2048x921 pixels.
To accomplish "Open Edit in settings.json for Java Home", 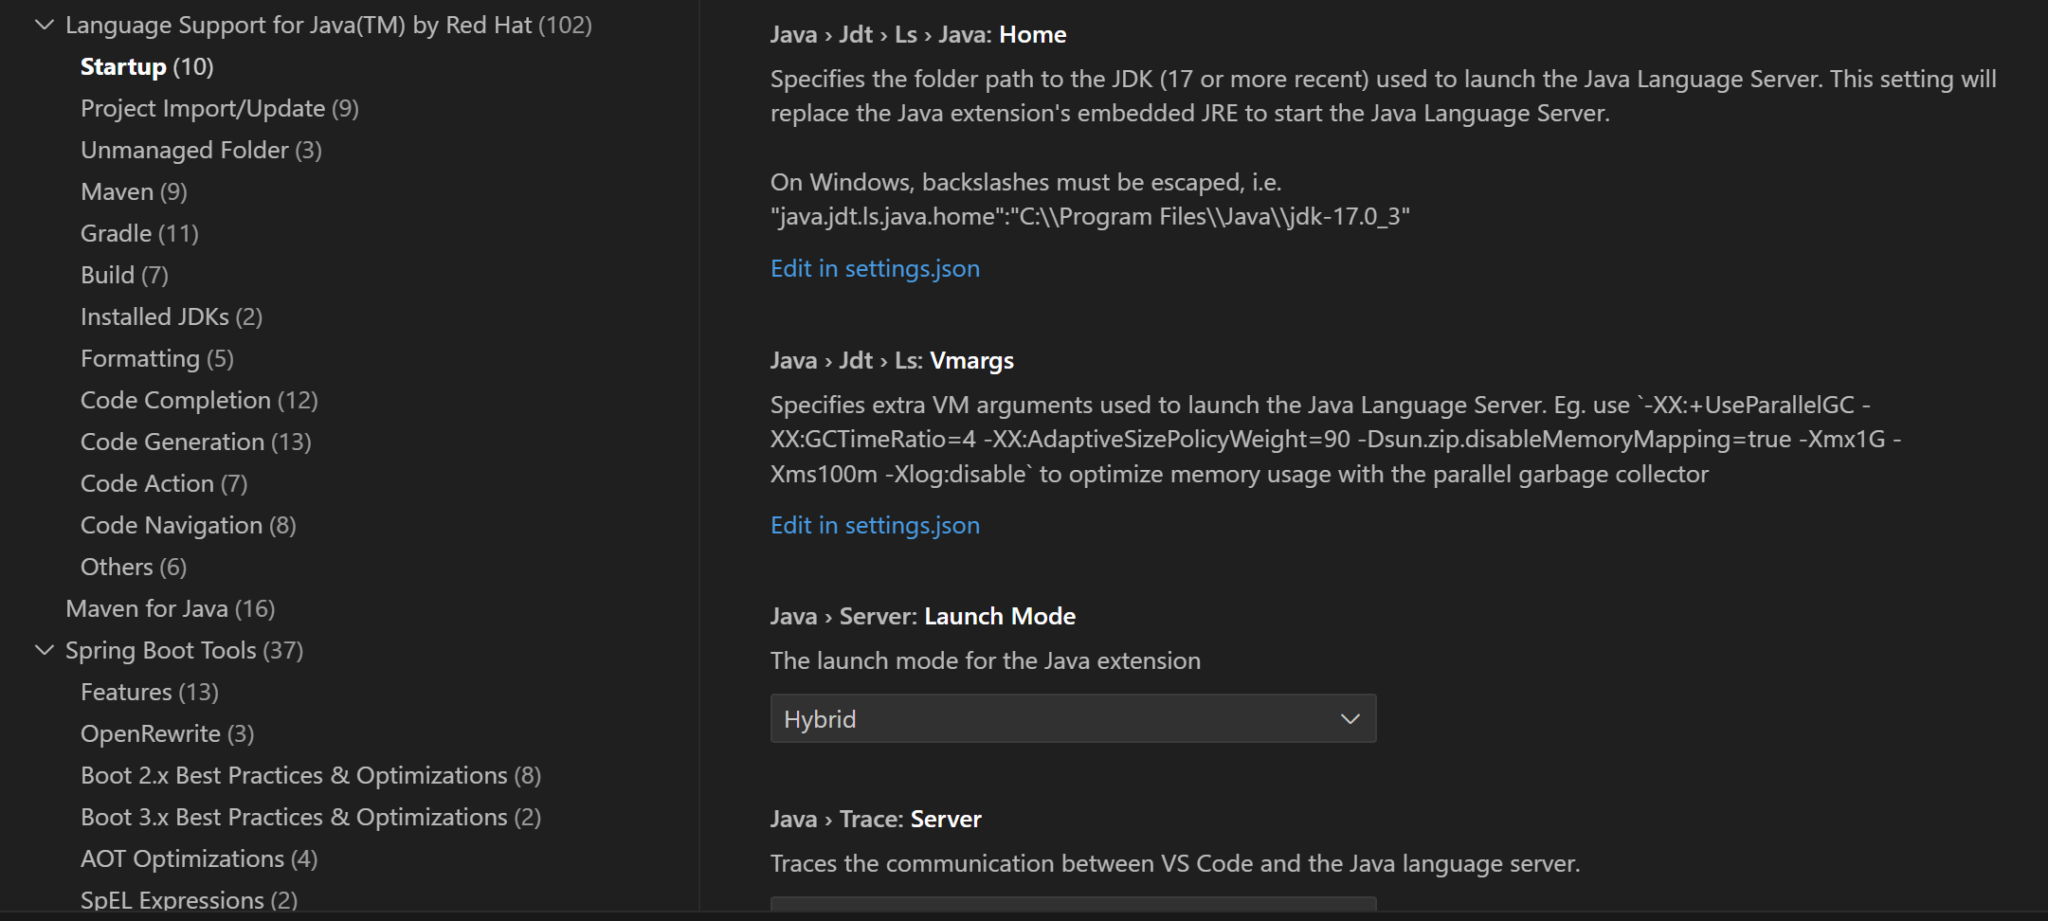I will pyautogui.click(x=874, y=268).
